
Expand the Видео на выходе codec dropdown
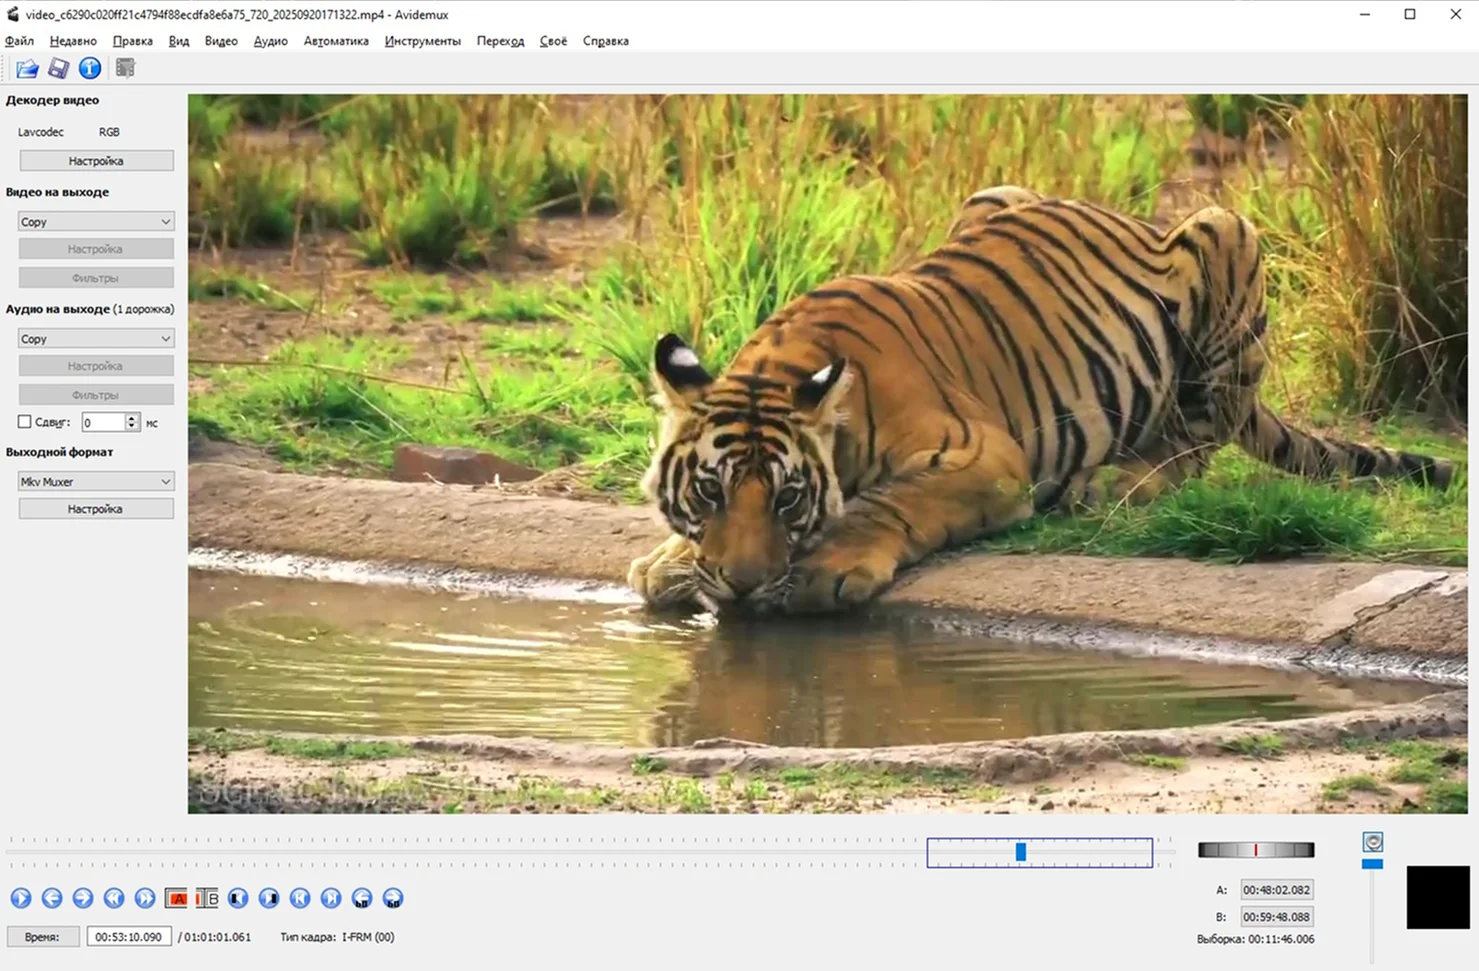[96, 222]
